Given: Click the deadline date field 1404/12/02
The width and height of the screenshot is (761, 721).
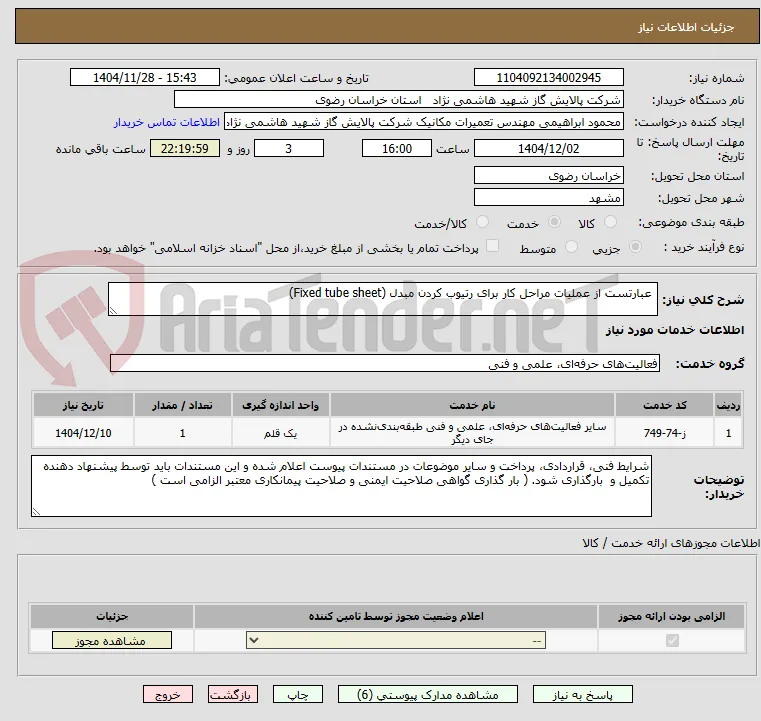Looking at the screenshot, I should [548, 148].
